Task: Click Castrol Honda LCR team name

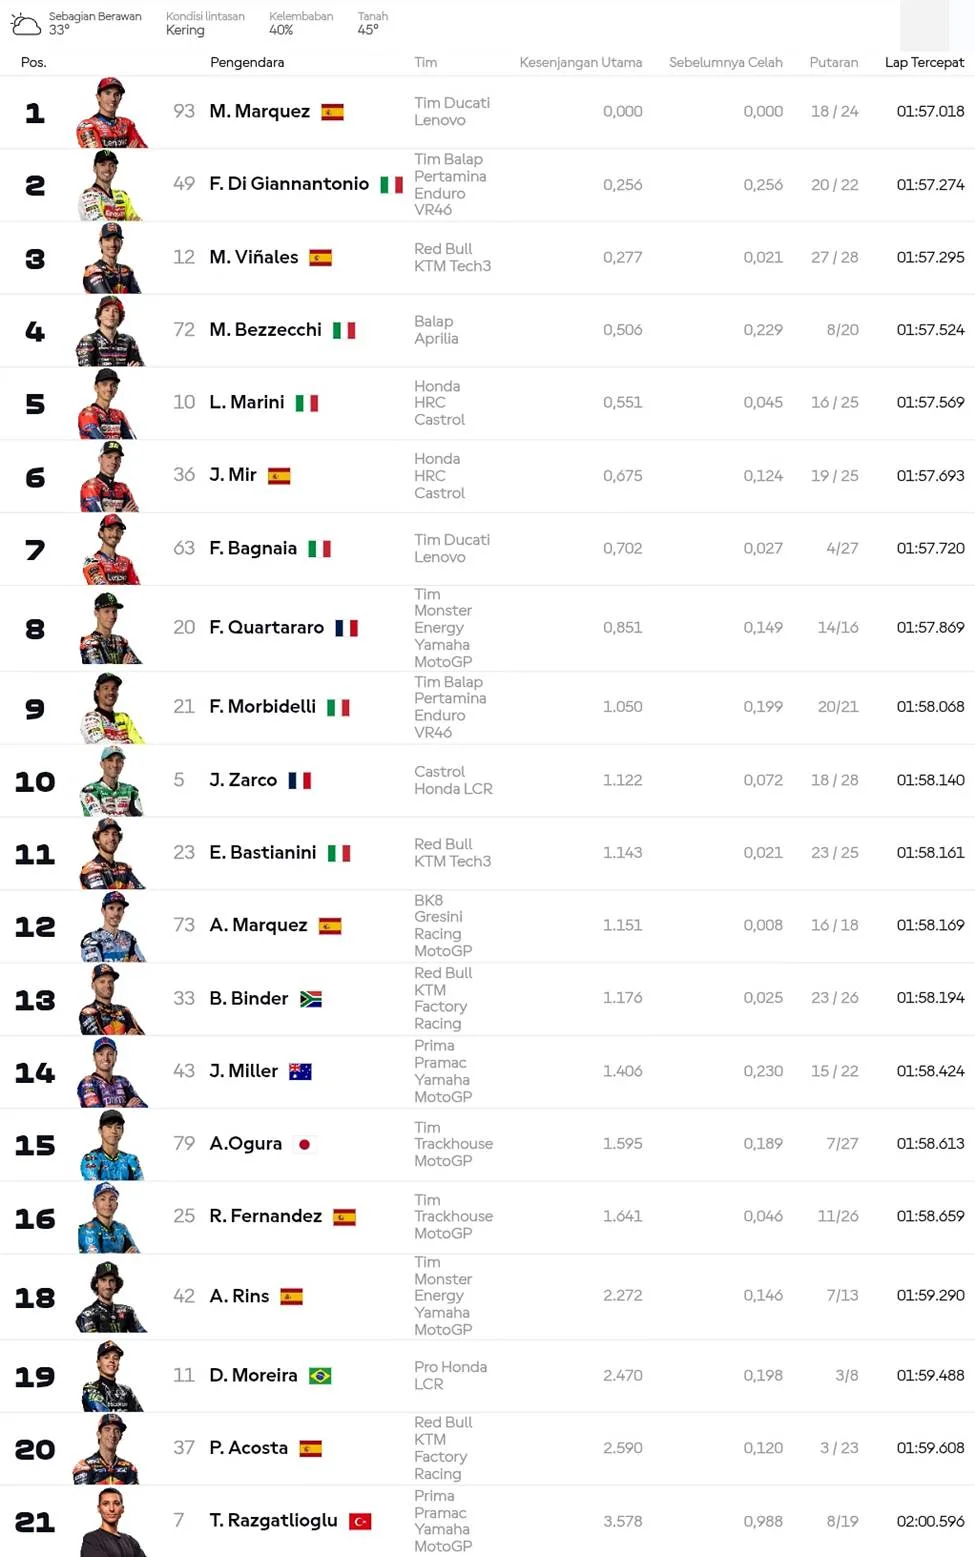Action: 453,780
